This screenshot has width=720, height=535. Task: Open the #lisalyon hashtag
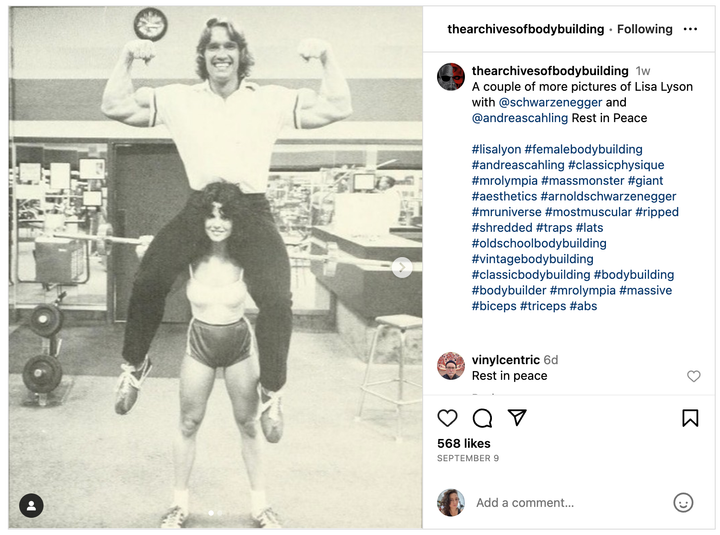[x=496, y=149]
